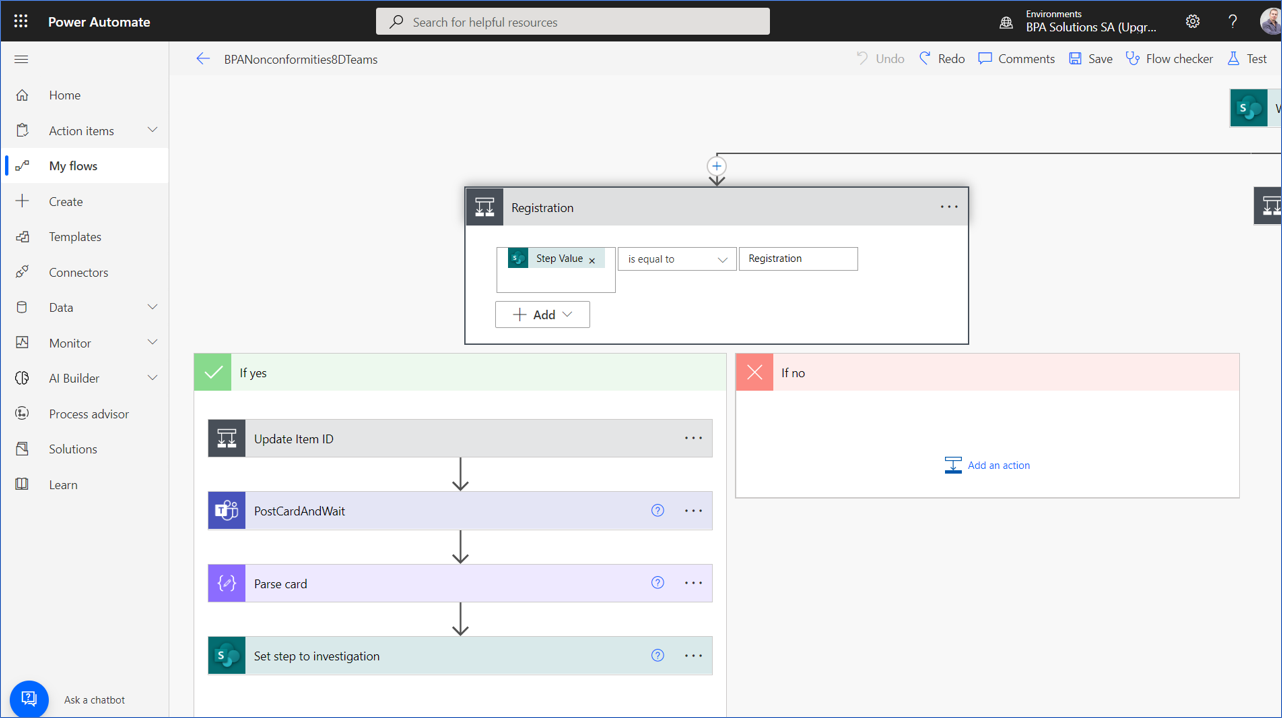The height and width of the screenshot is (718, 1282).
Task: Open Update Item ID ellipsis menu
Action: pyautogui.click(x=693, y=438)
